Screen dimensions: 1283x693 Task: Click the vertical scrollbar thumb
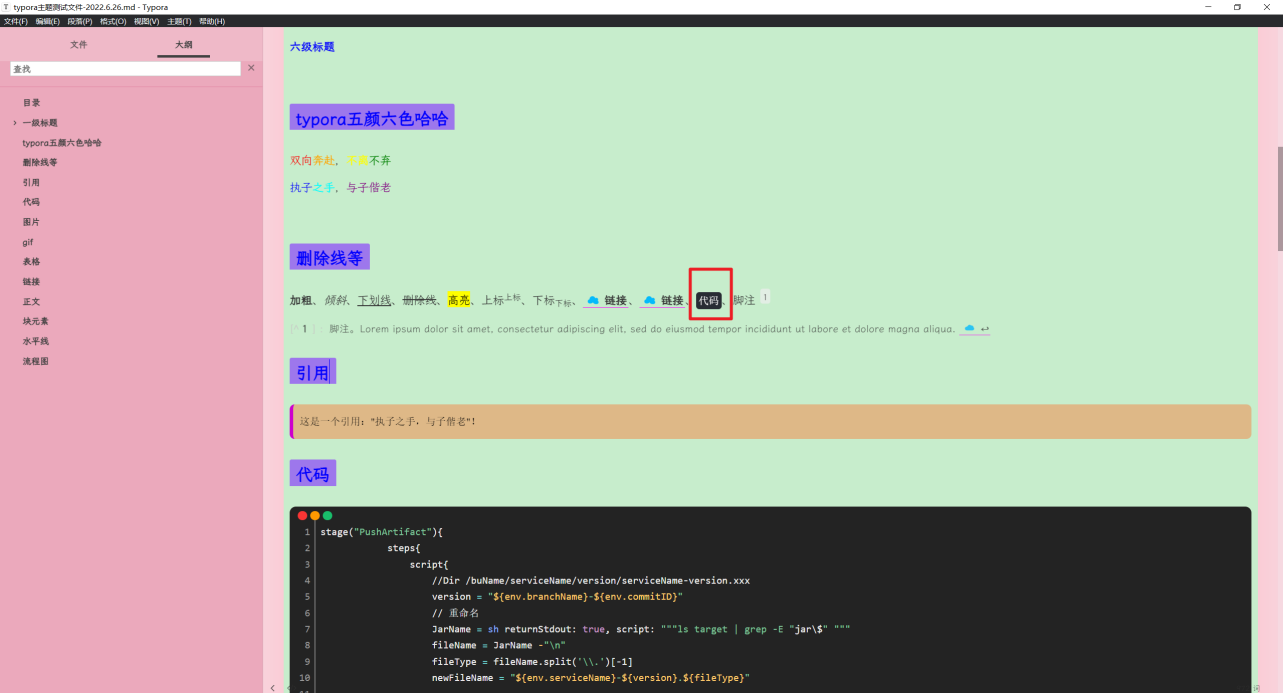[1279, 198]
